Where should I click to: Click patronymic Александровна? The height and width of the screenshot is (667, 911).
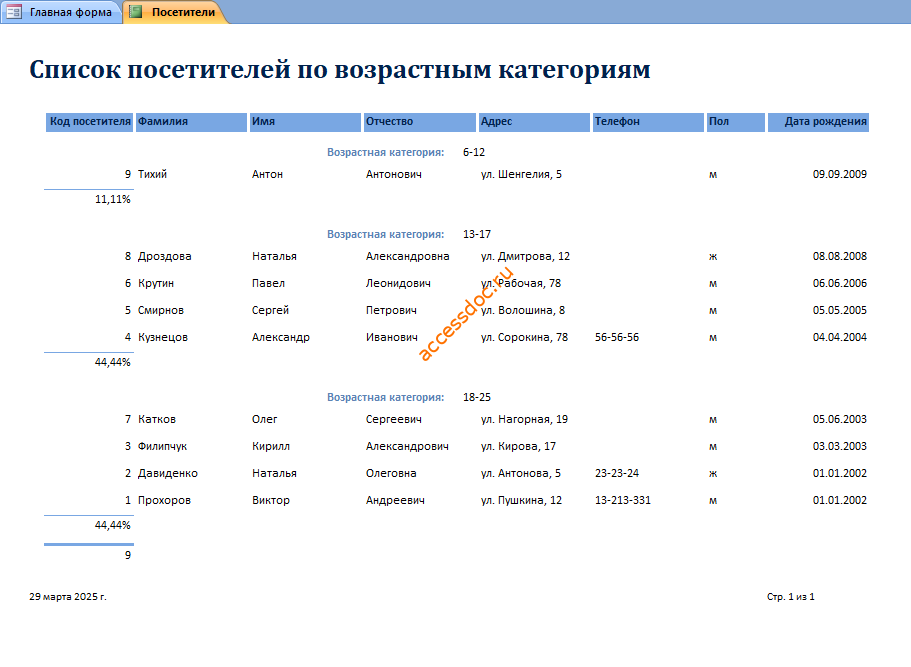pyautogui.click(x=407, y=256)
